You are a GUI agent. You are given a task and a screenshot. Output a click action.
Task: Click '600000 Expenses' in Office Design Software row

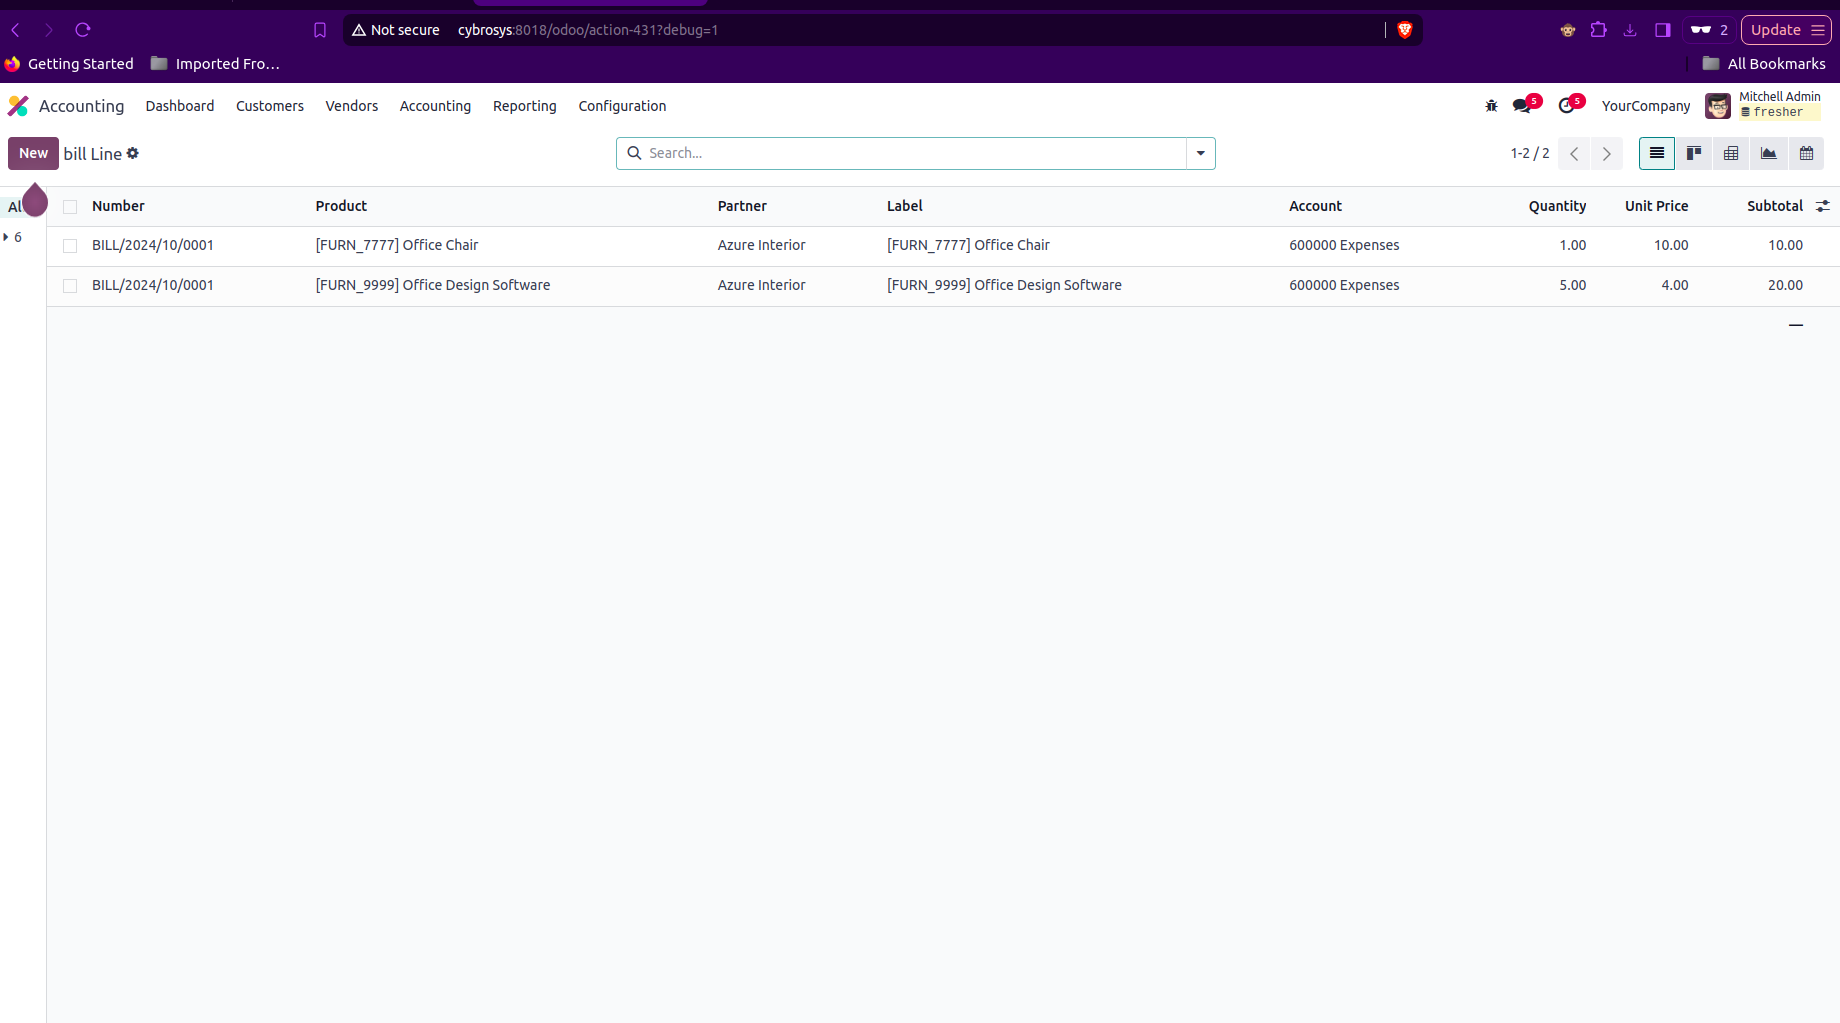[x=1344, y=285]
